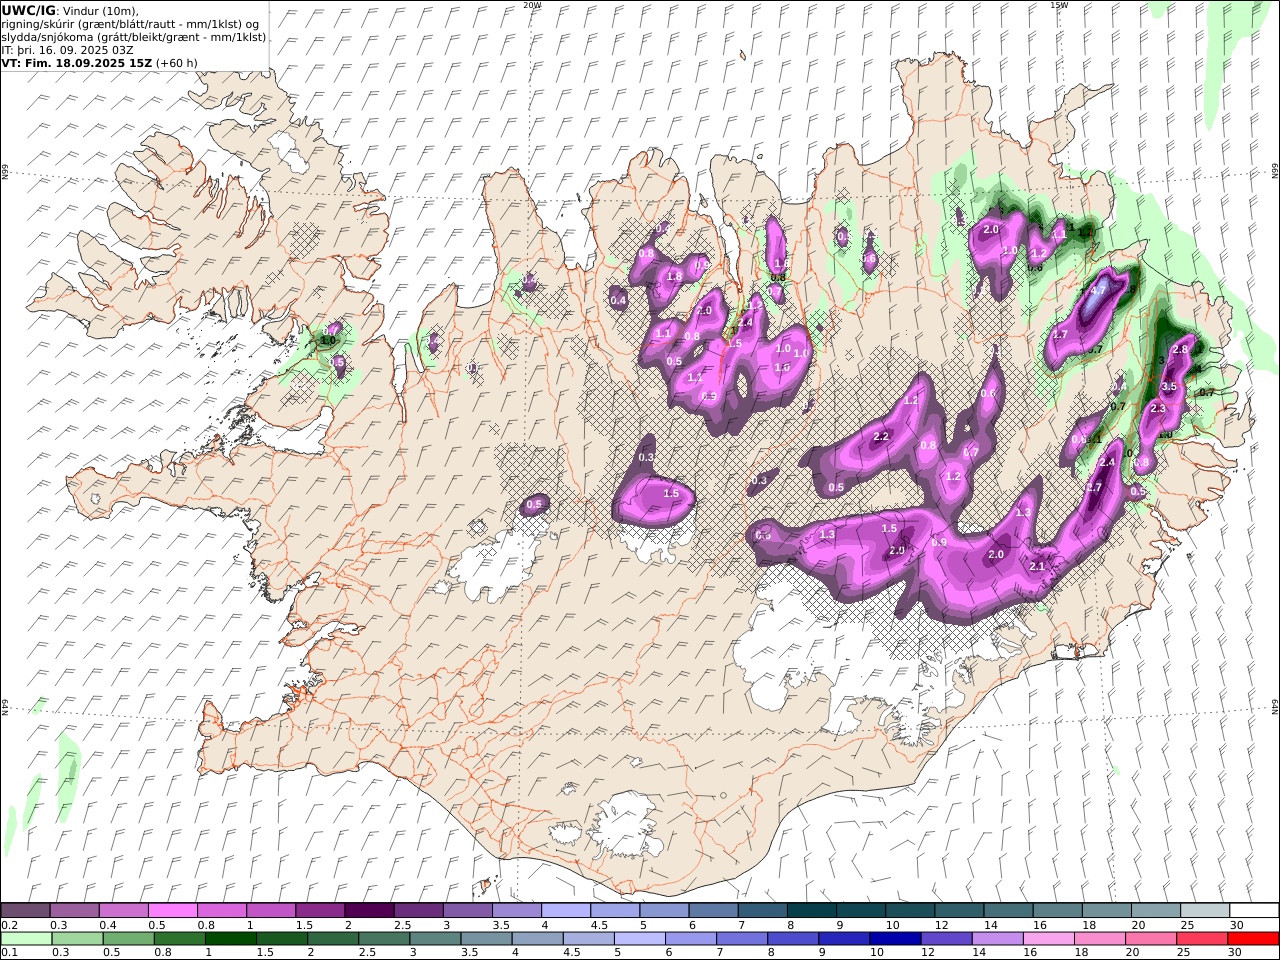The width and height of the screenshot is (1280, 960).
Task: Click the lower legend swatch labeled 25
Action: [x=1202, y=938]
